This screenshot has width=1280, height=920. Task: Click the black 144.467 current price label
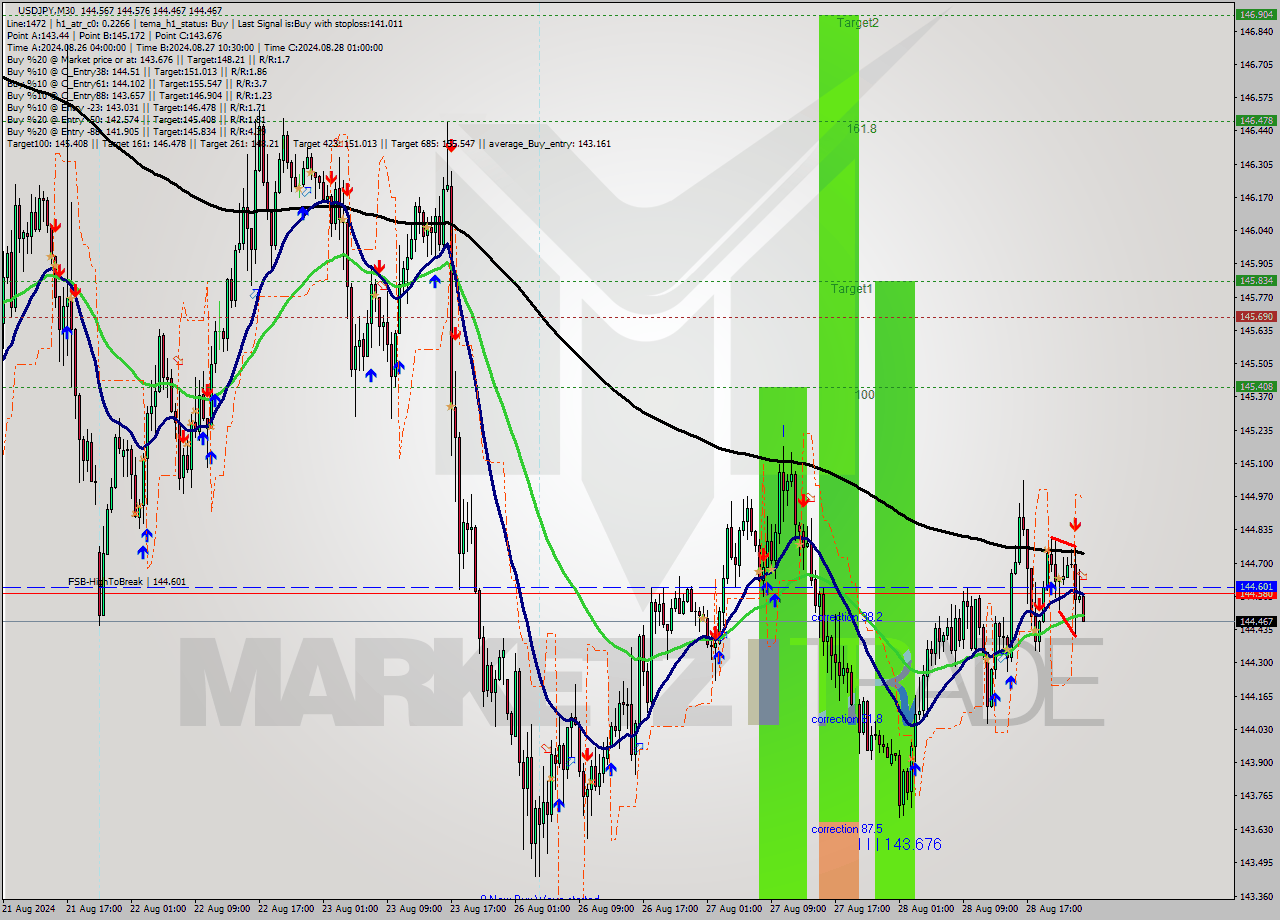pos(1256,621)
